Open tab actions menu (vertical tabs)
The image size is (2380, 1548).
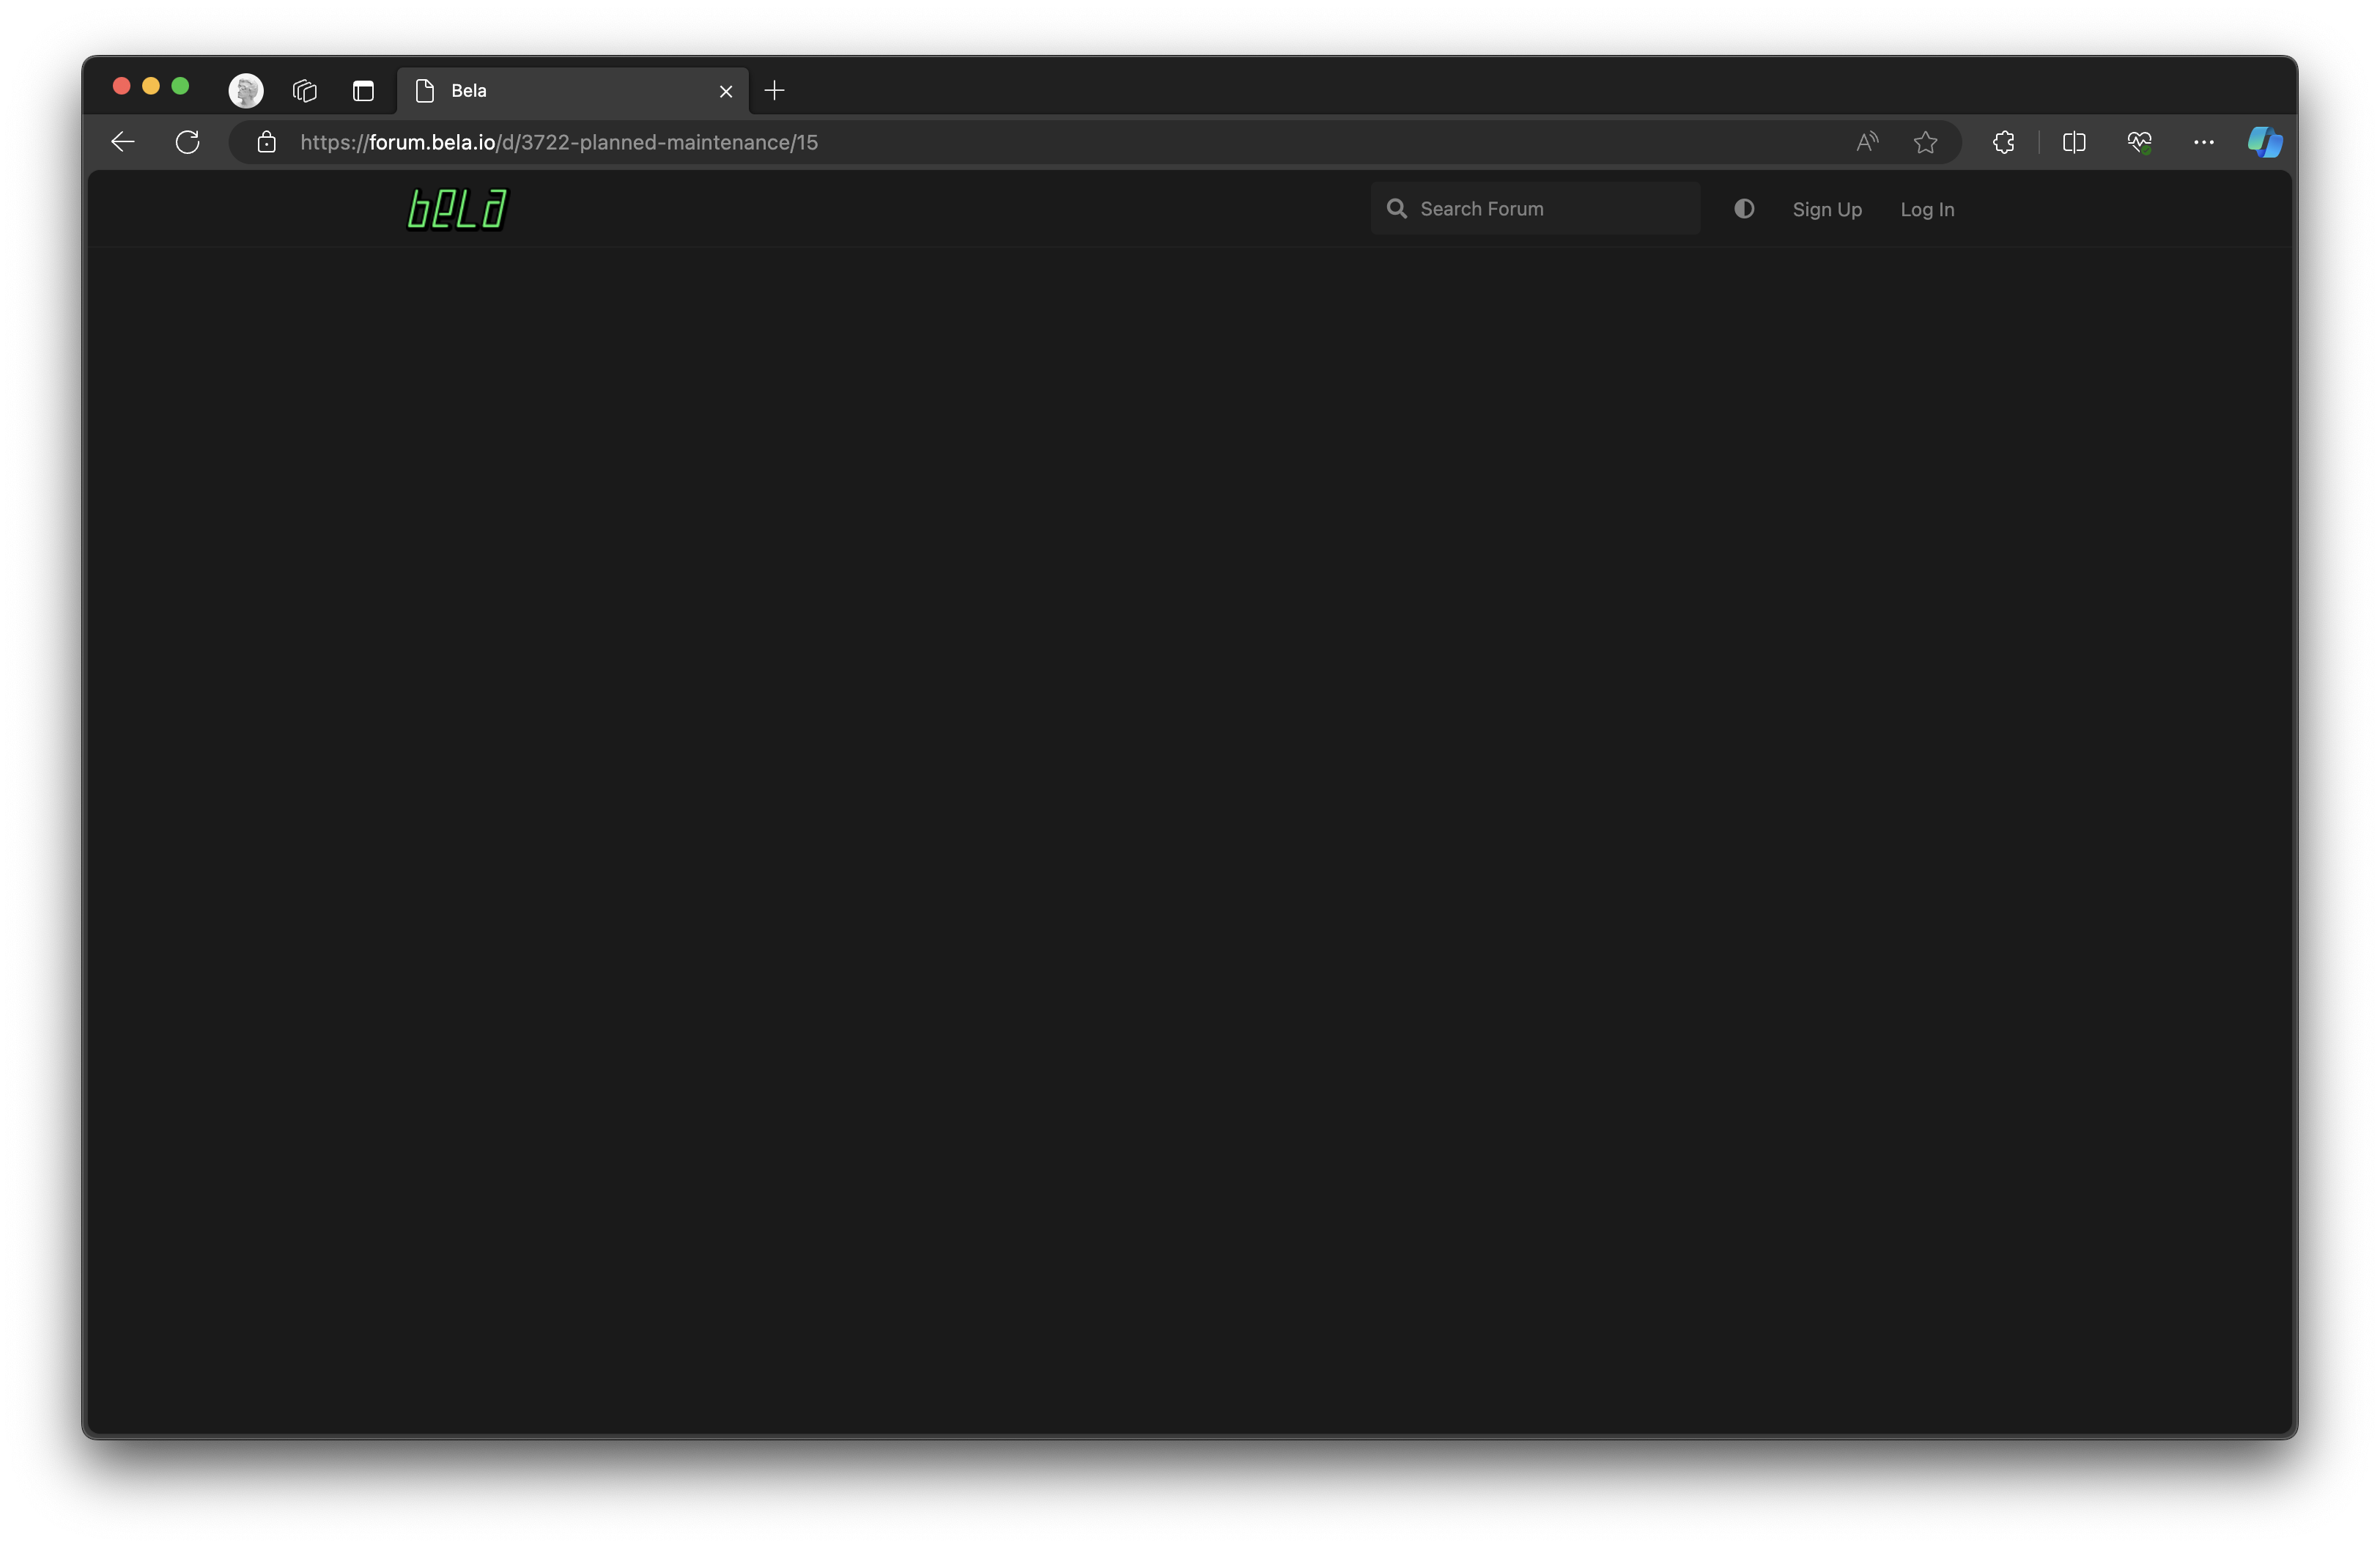[x=363, y=90]
